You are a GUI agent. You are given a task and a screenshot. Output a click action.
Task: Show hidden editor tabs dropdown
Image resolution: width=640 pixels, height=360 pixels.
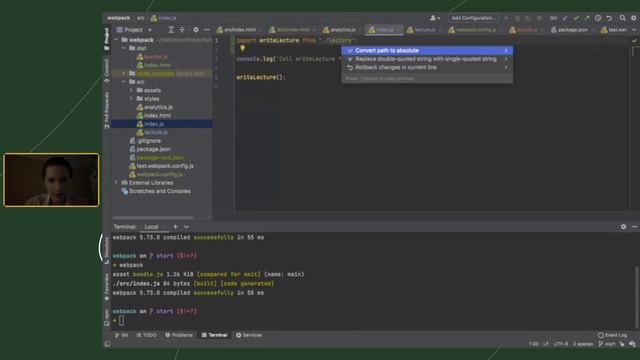pyautogui.click(x=634, y=30)
